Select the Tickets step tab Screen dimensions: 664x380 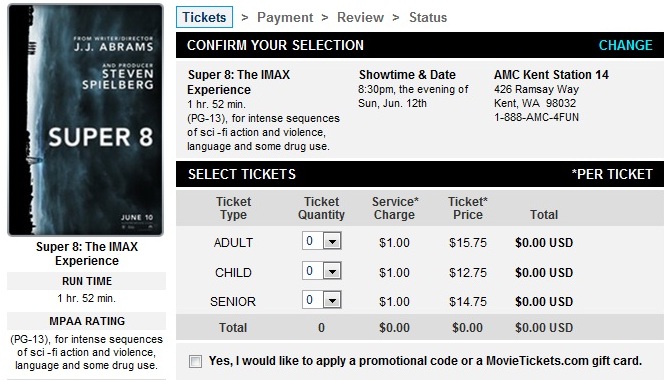point(205,17)
